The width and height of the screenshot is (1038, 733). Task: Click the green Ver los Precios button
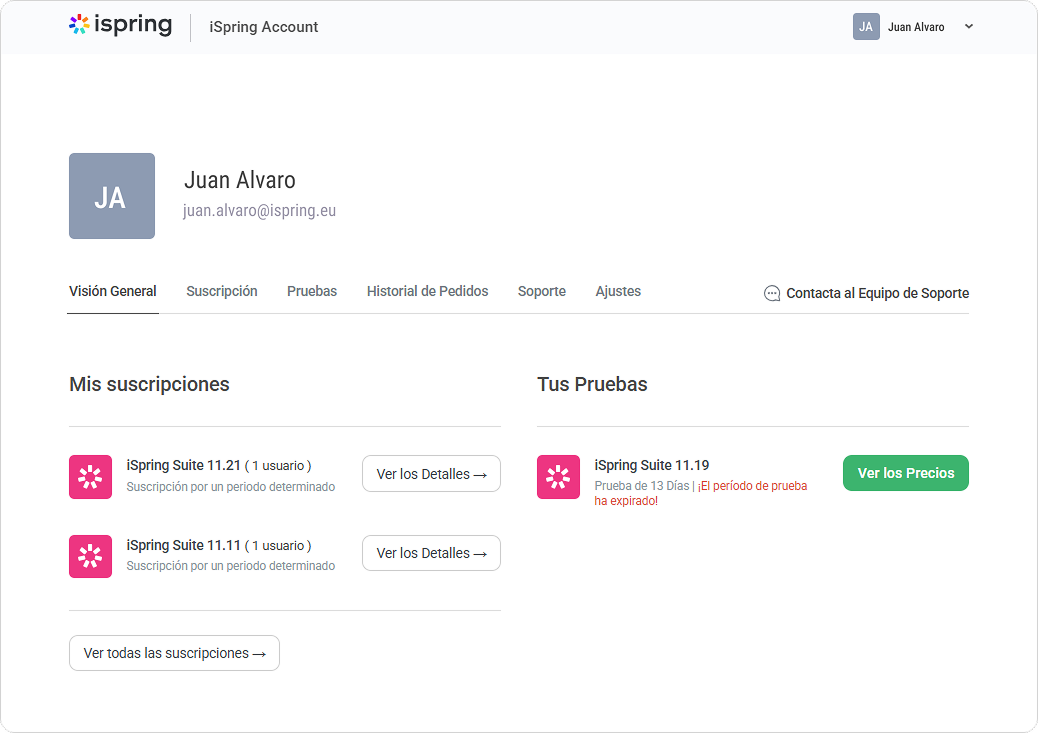pyautogui.click(x=906, y=473)
